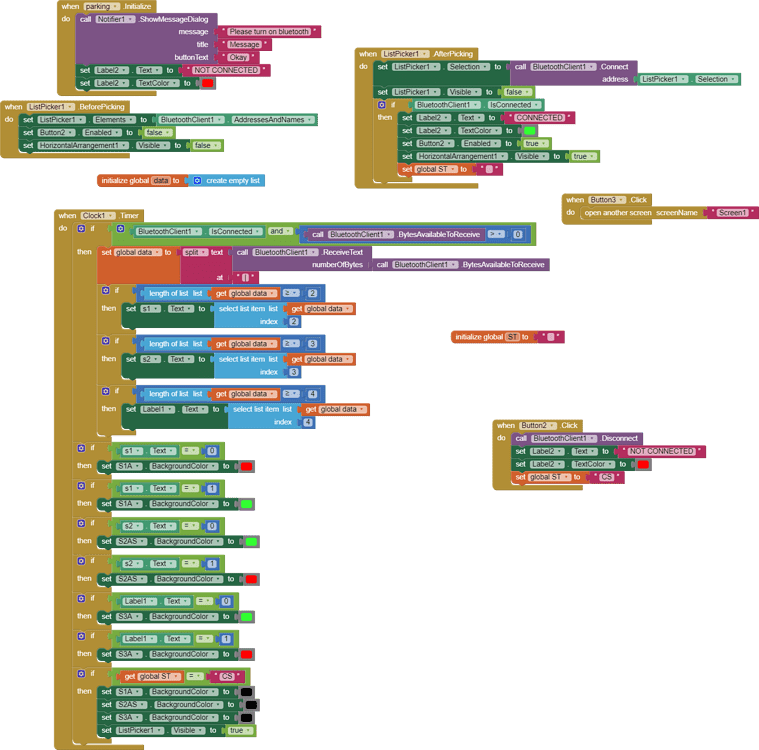
Task: Click mutator gear on create empty list block
Action: [x=197, y=181]
